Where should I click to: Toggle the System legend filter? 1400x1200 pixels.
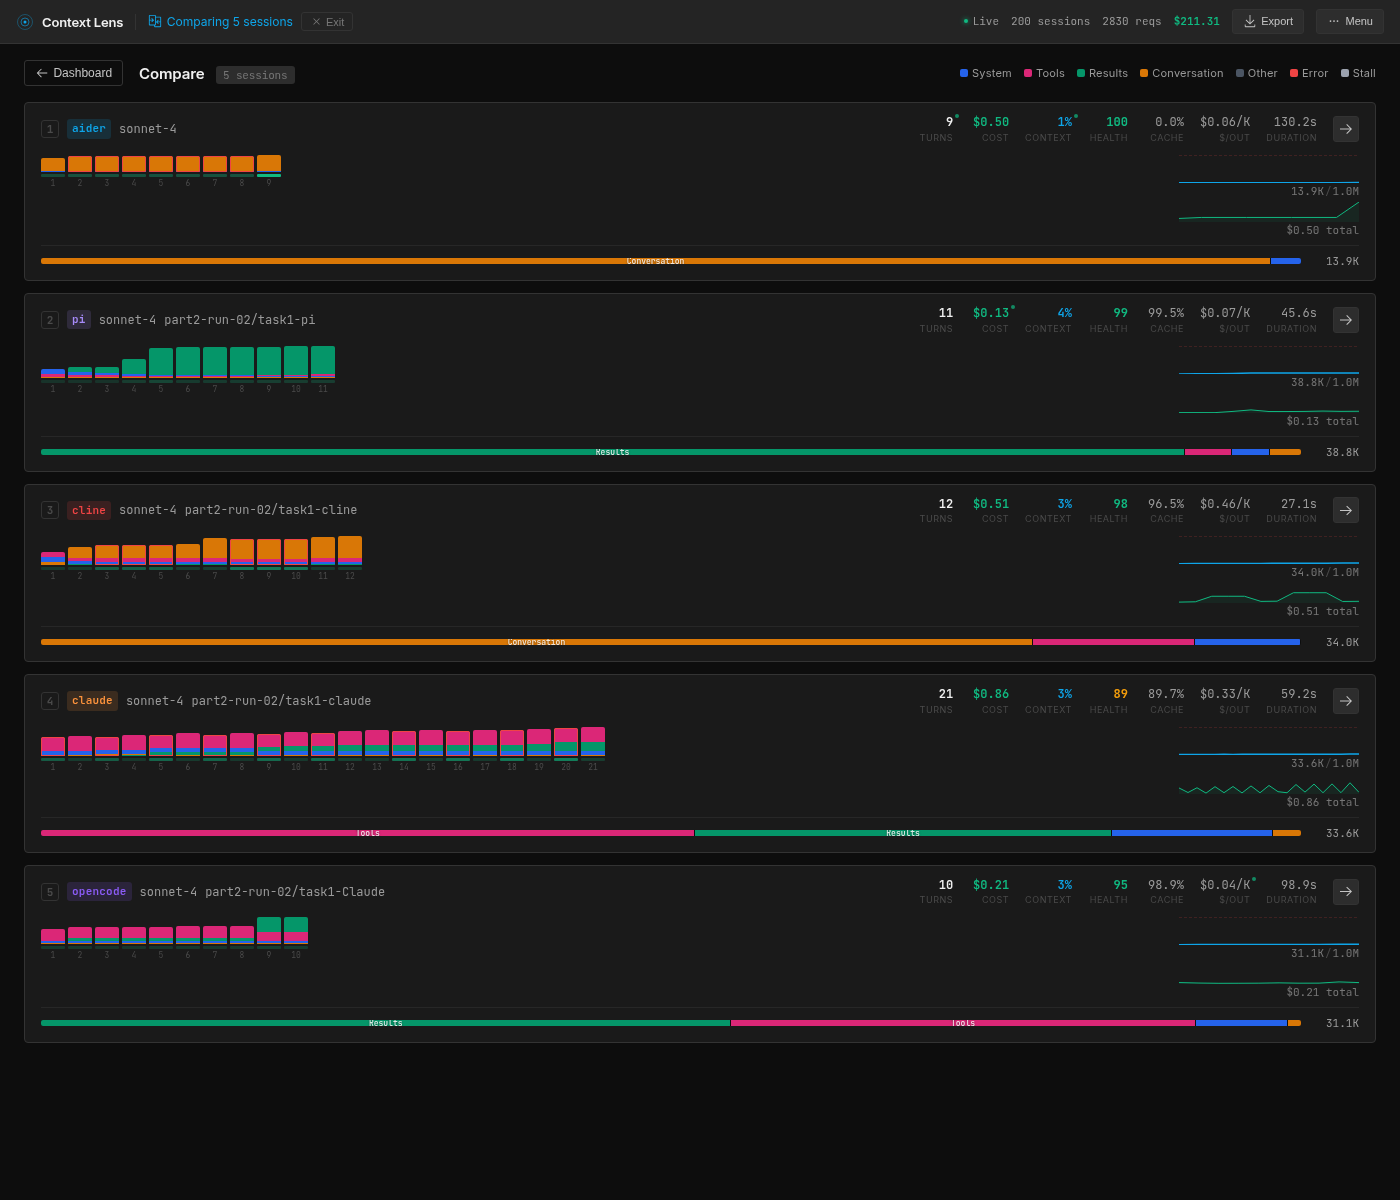(985, 73)
